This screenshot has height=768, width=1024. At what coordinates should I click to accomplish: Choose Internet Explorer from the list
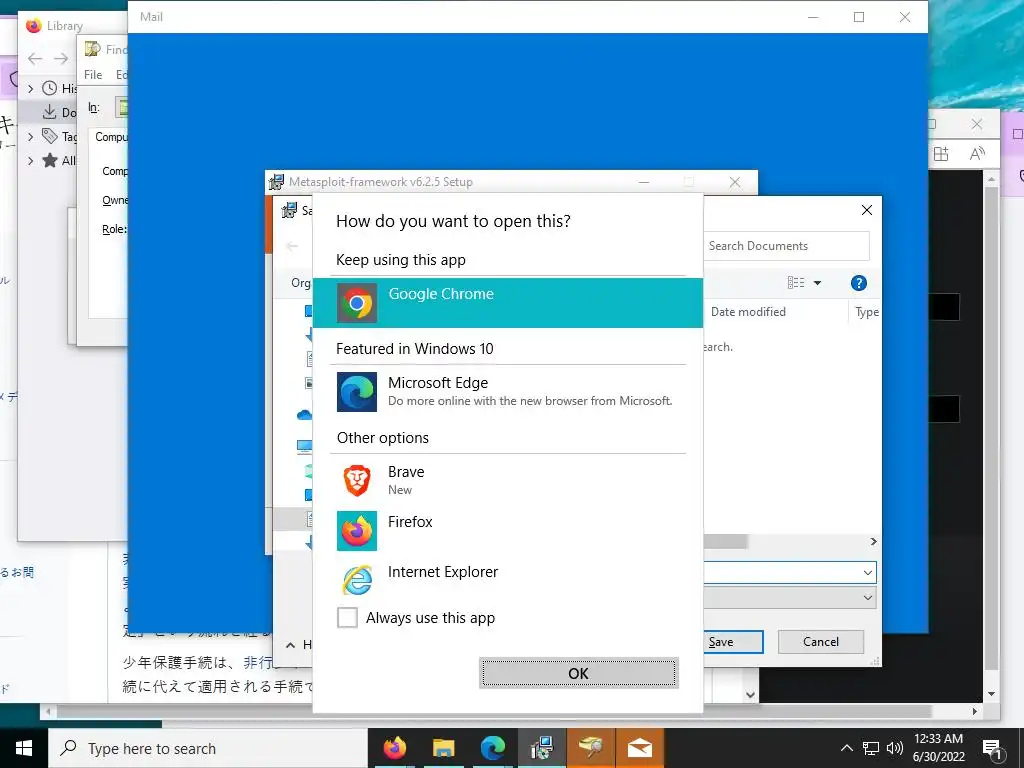click(507, 580)
